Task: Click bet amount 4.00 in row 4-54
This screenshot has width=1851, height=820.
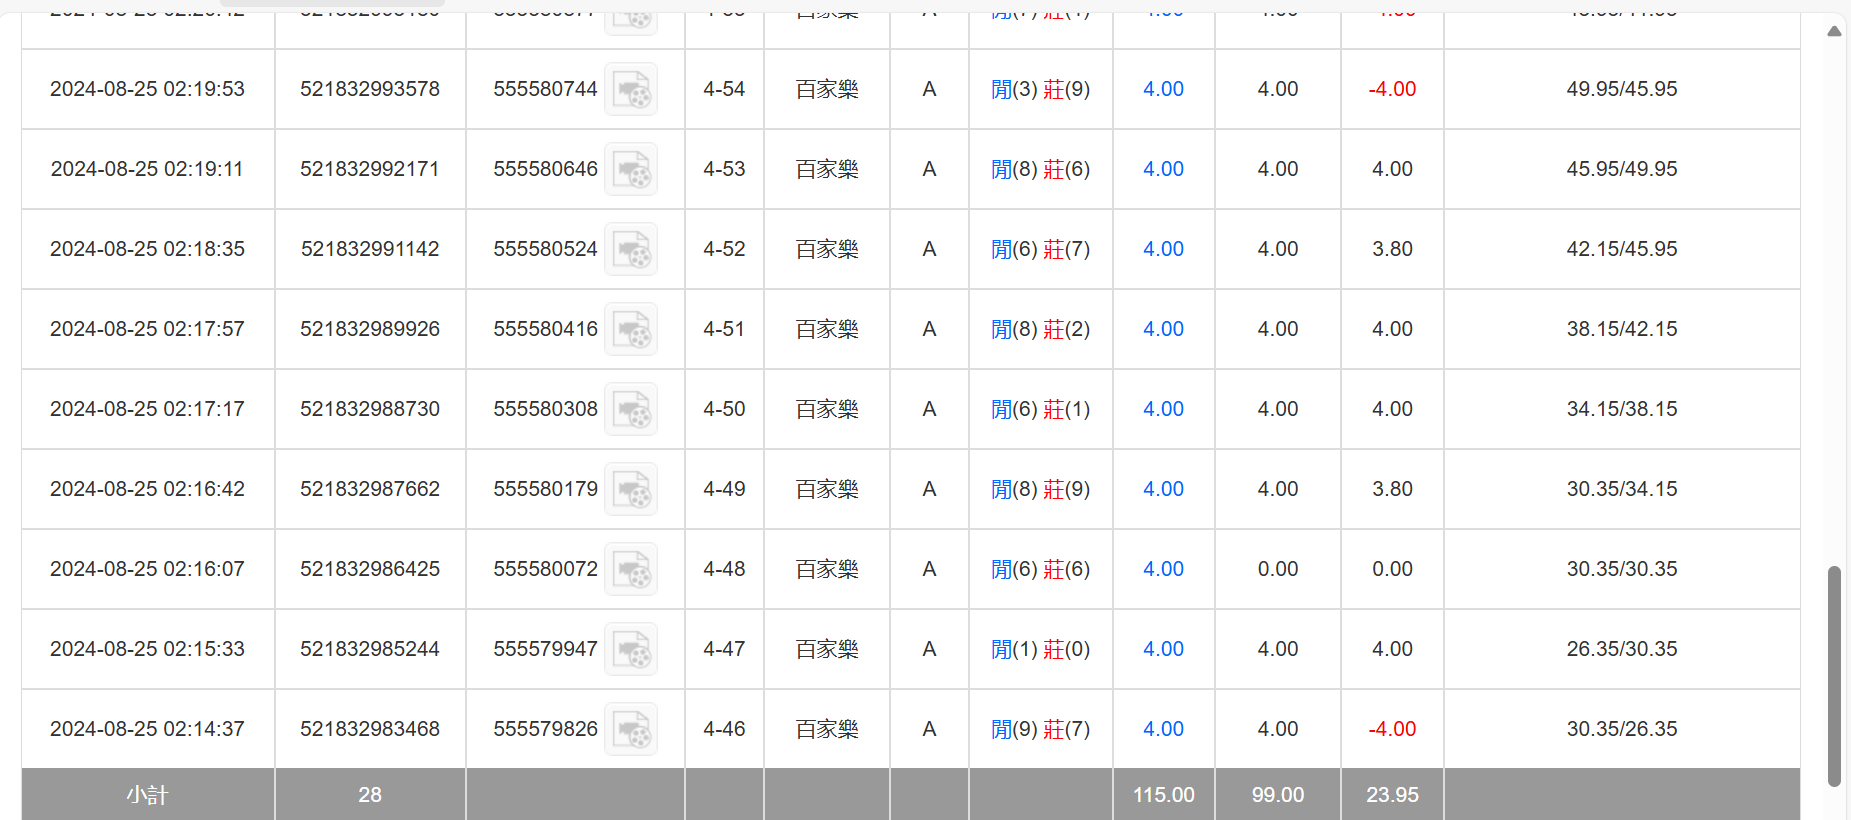Action: [1163, 89]
